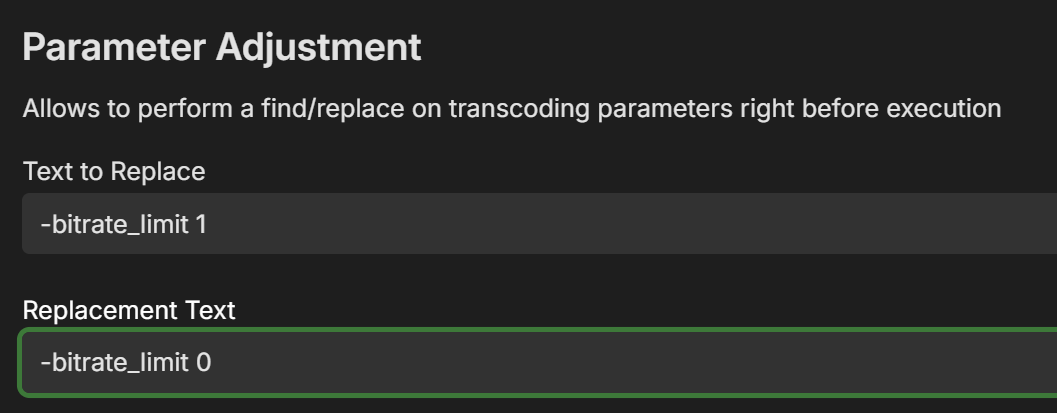Image resolution: width=1057 pixels, height=413 pixels.
Task: Place cursor on "-bitrate_limit 0" text
Action: pos(125,361)
